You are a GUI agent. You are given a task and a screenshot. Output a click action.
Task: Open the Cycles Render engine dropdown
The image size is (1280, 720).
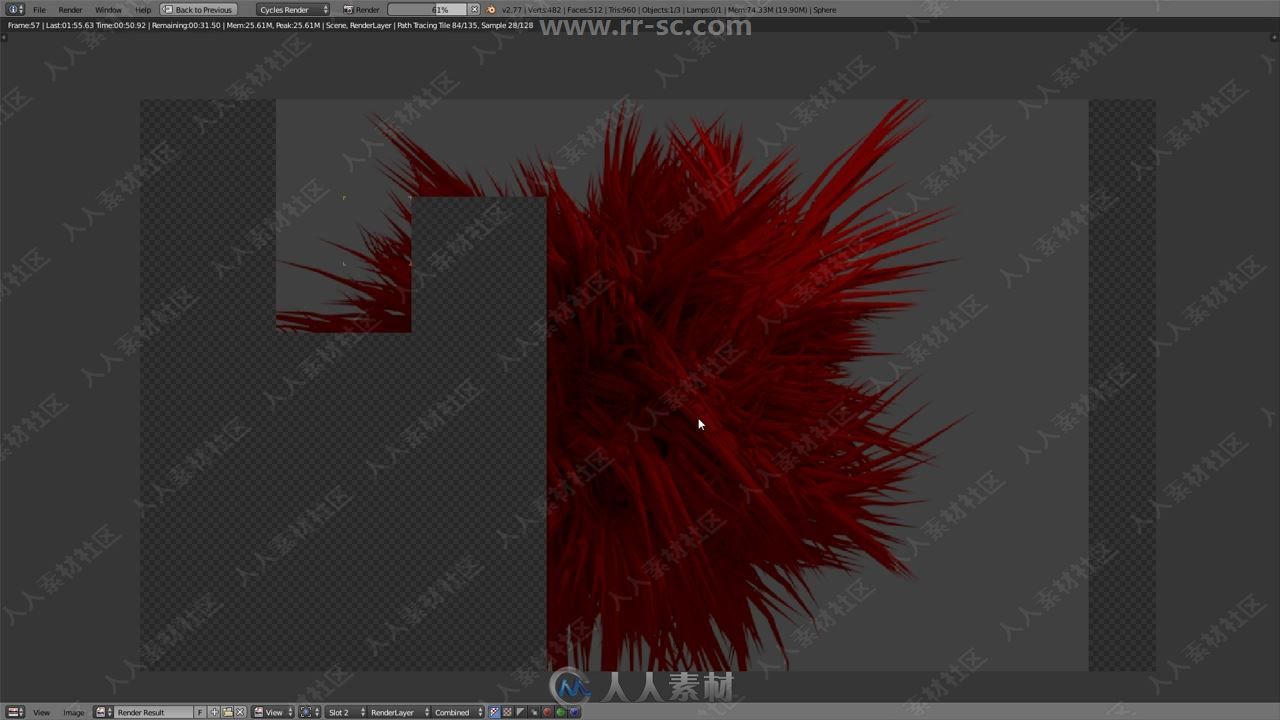click(x=293, y=10)
